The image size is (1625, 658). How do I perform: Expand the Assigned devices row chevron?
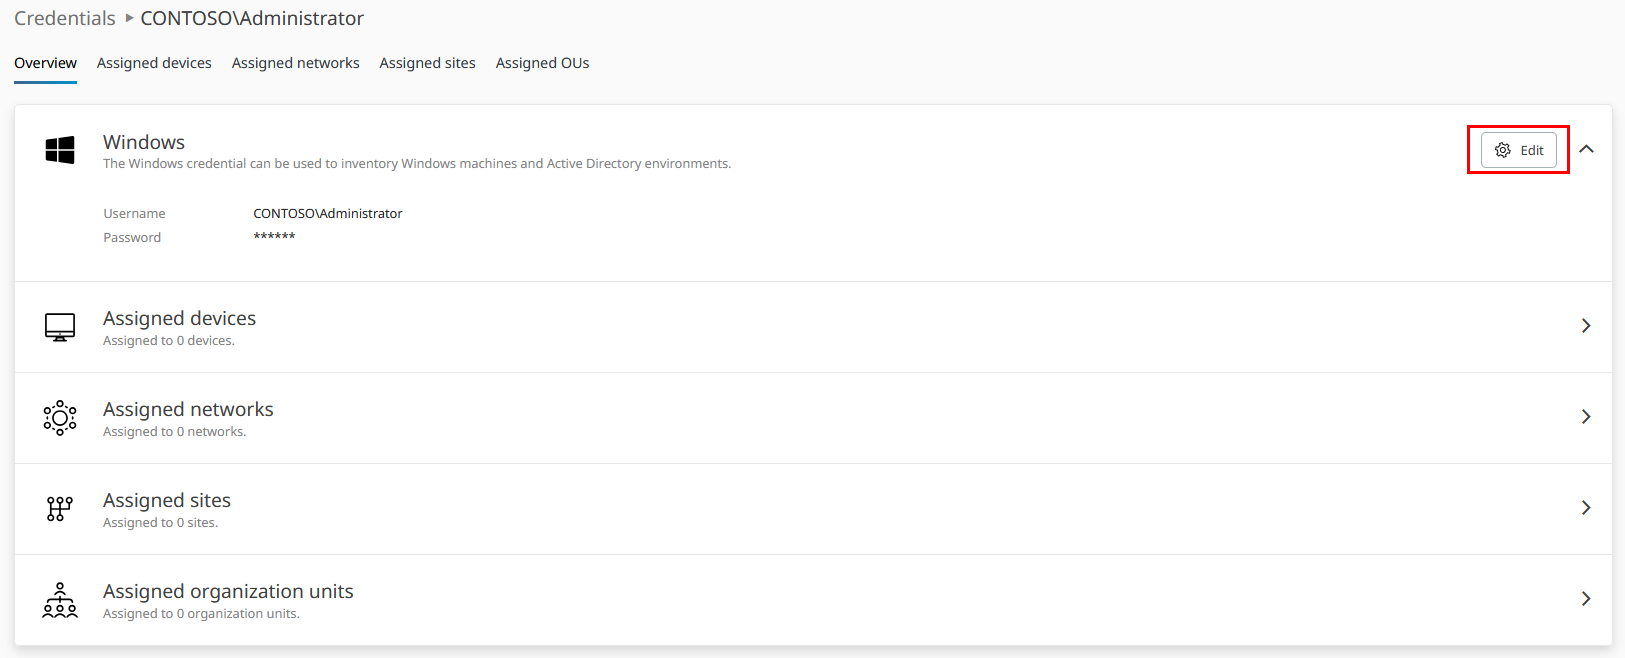click(x=1586, y=326)
